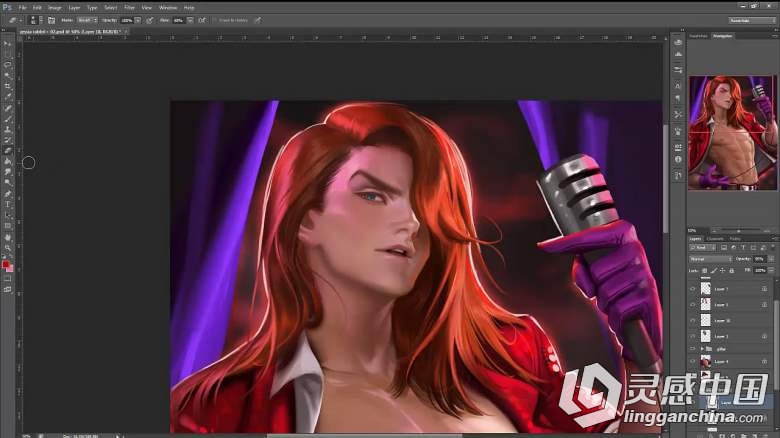Open the Image menu
The image size is (780, 438).
pyautogui.click(x=55, y=7)
